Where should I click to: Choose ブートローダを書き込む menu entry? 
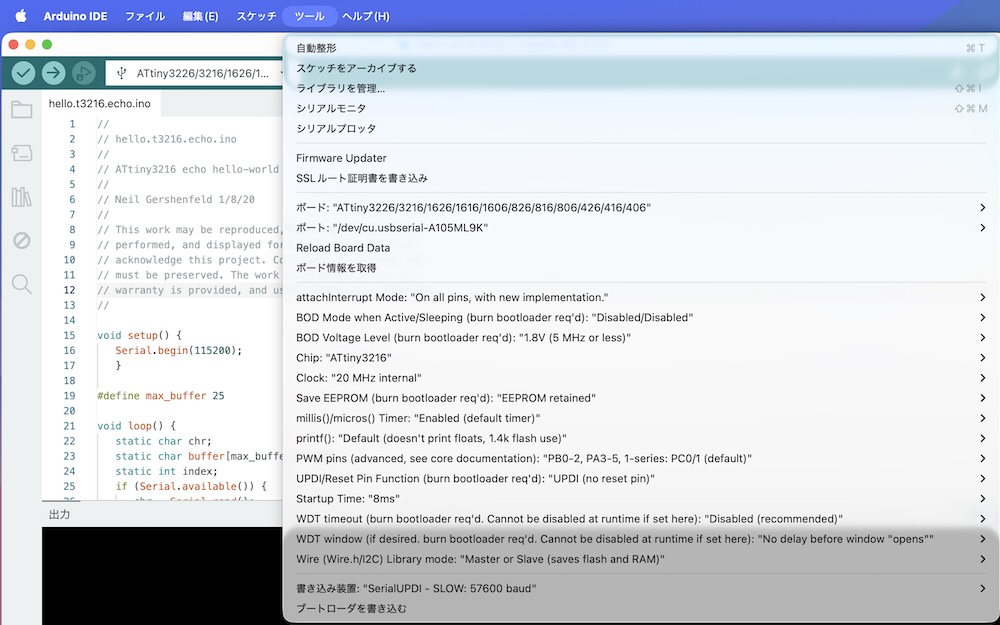click(351, 608)
